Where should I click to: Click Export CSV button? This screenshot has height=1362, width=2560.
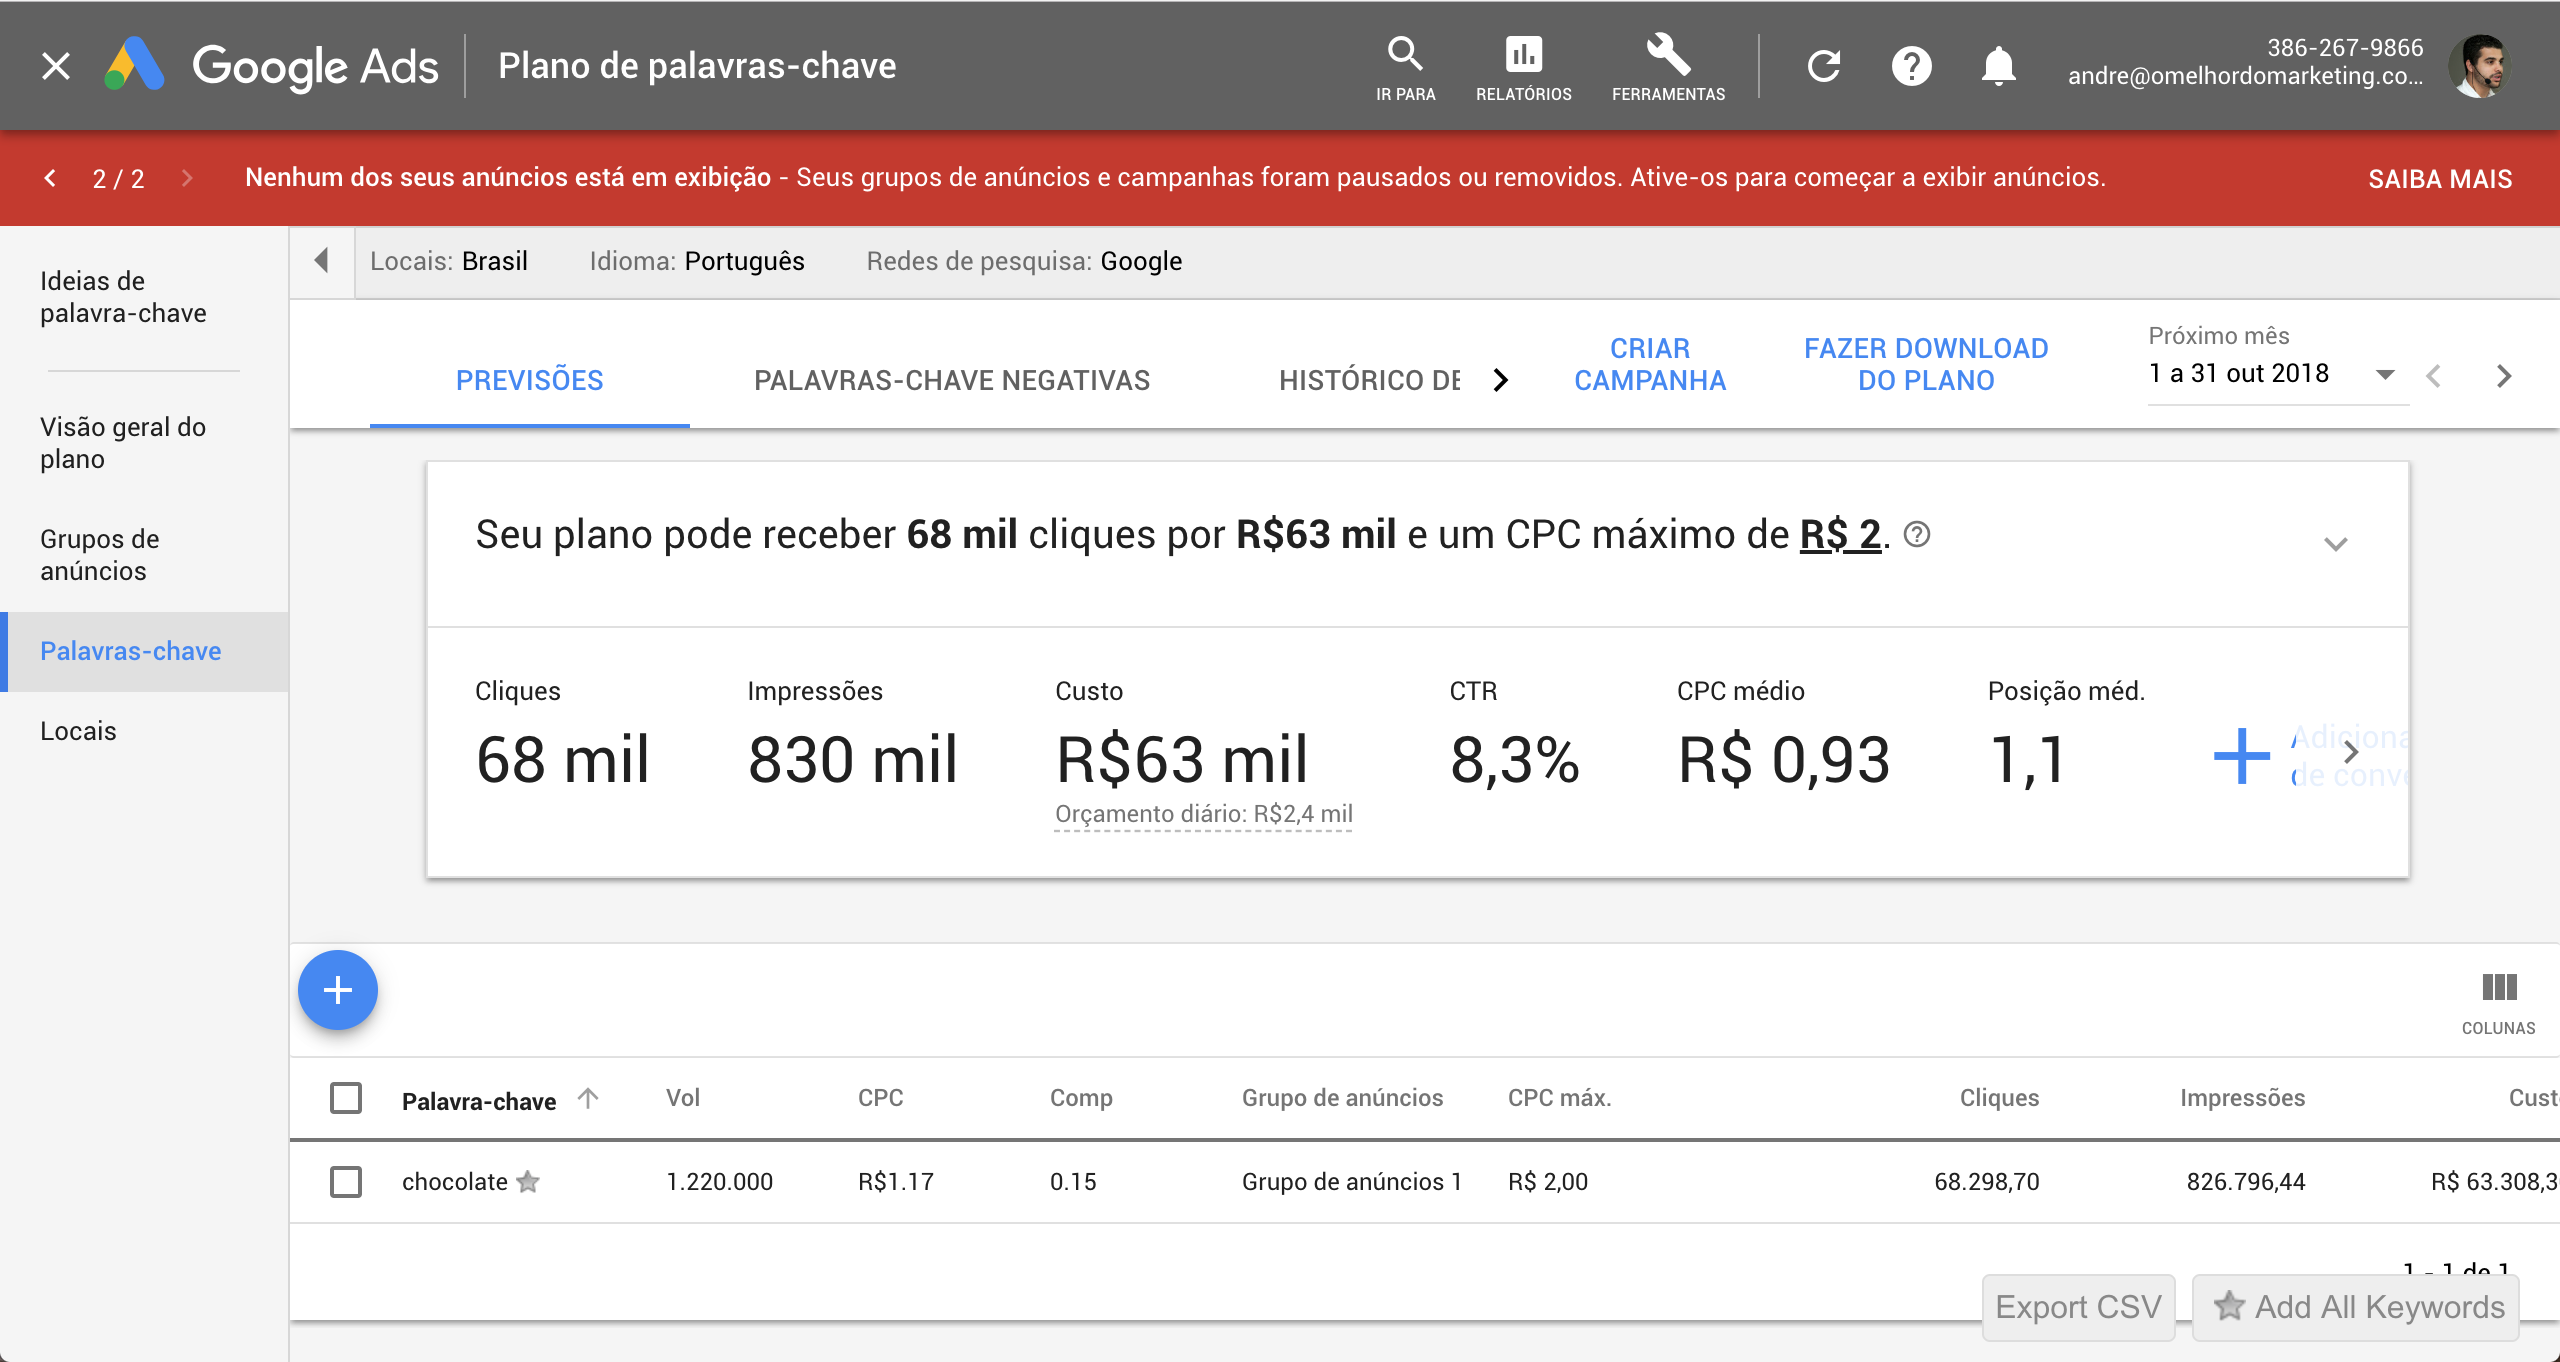[2078, 1306]
